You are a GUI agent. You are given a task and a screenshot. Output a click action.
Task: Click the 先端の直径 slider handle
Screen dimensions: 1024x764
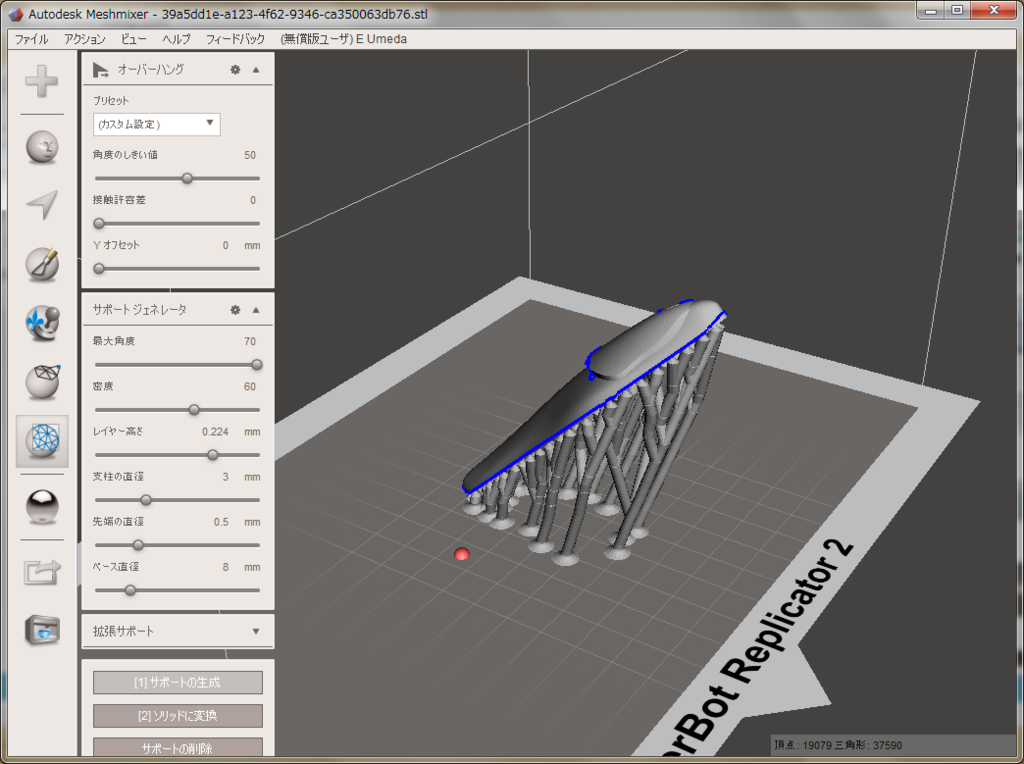[138, 545]
